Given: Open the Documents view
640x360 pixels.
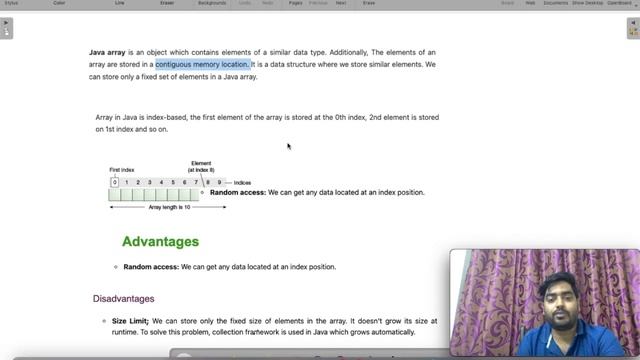Looking at the screenshot, I should 556,3.
